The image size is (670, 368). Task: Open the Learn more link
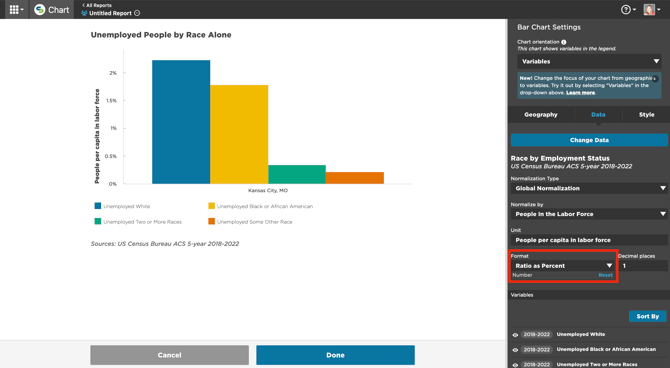(580, 93)
